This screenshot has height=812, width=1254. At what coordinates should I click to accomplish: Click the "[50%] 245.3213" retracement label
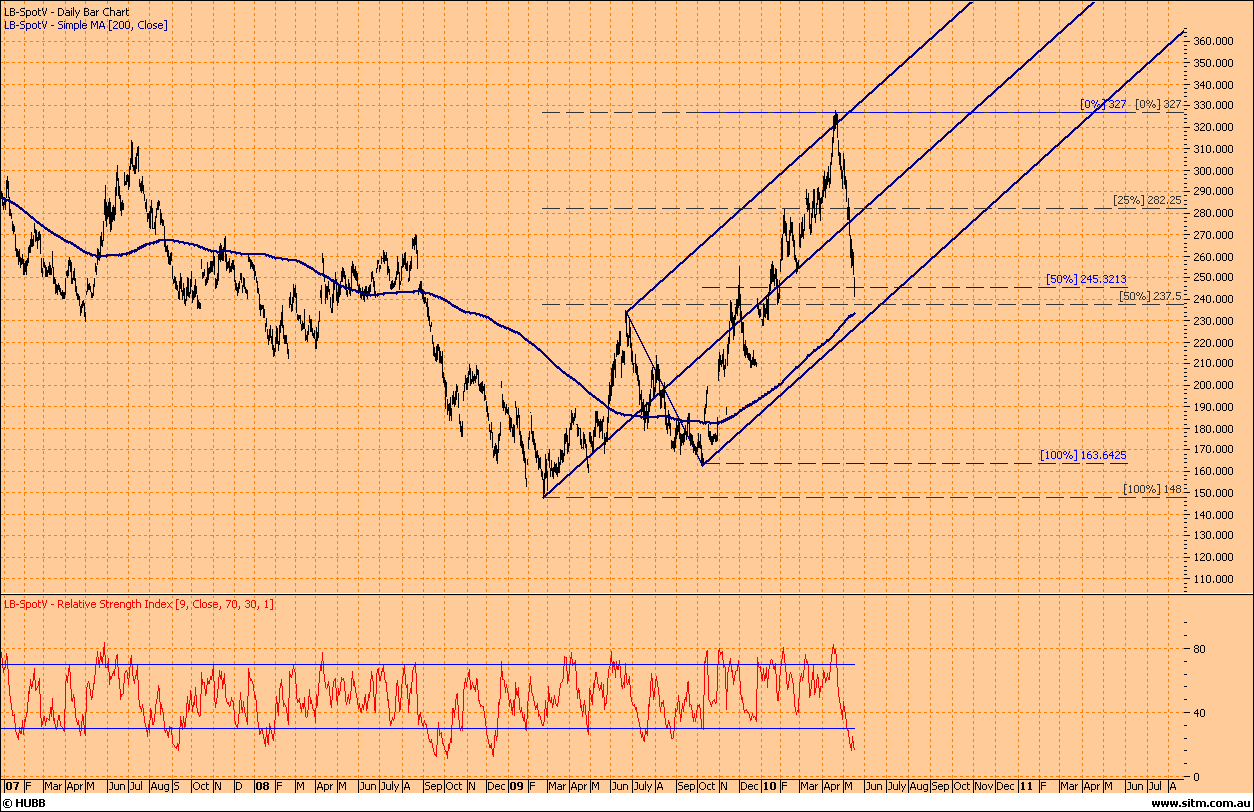[1084, 278]
